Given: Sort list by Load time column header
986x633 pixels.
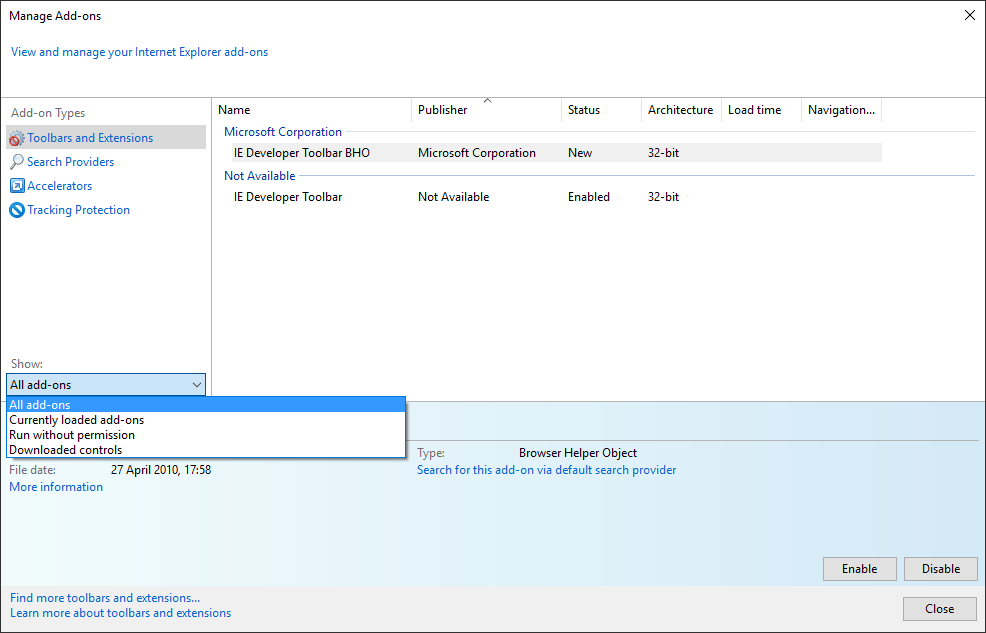Looking at the screenshot, I should (761, 110).
